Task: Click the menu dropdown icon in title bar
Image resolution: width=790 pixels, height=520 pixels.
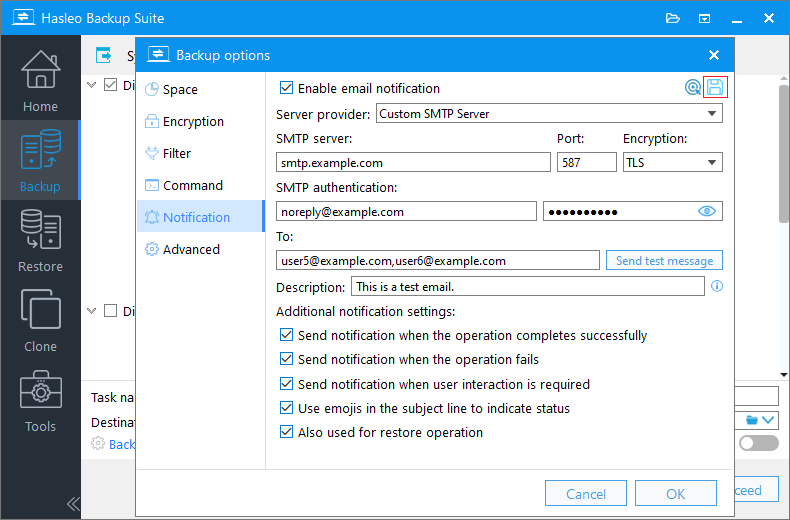Action: 704,19
